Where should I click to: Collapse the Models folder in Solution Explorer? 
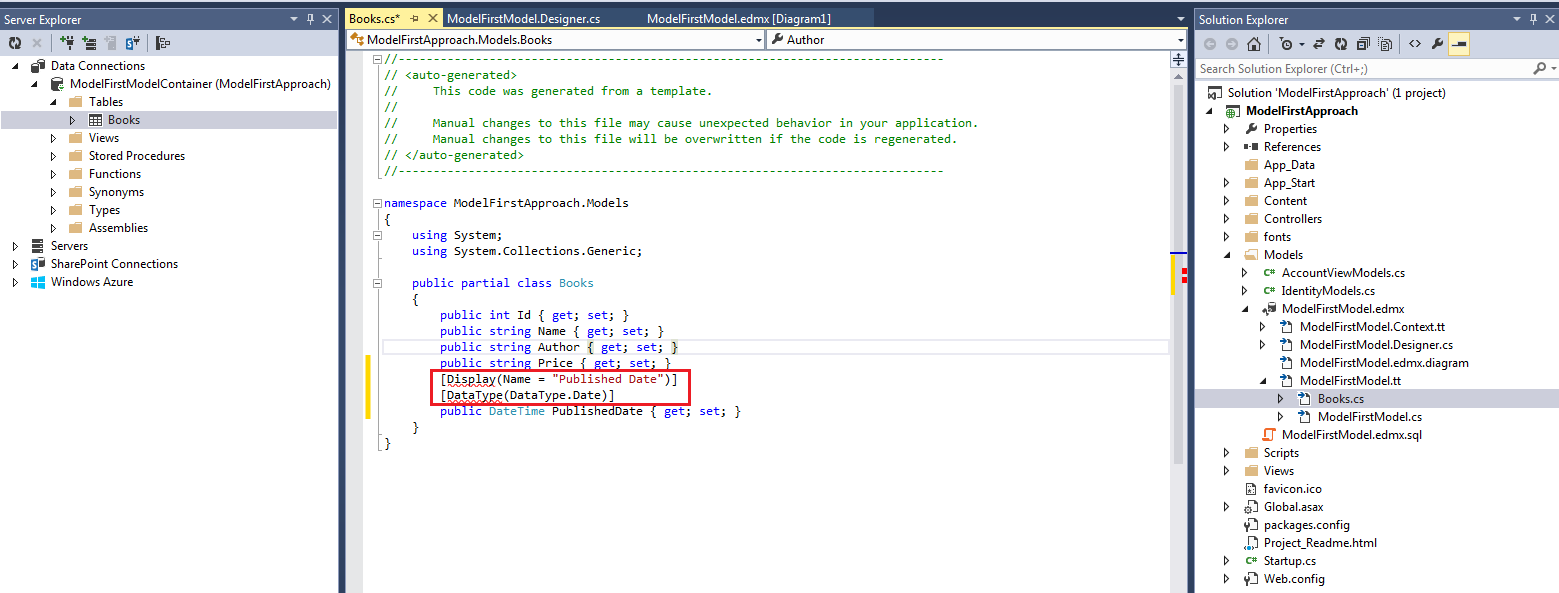(1227, 255)
